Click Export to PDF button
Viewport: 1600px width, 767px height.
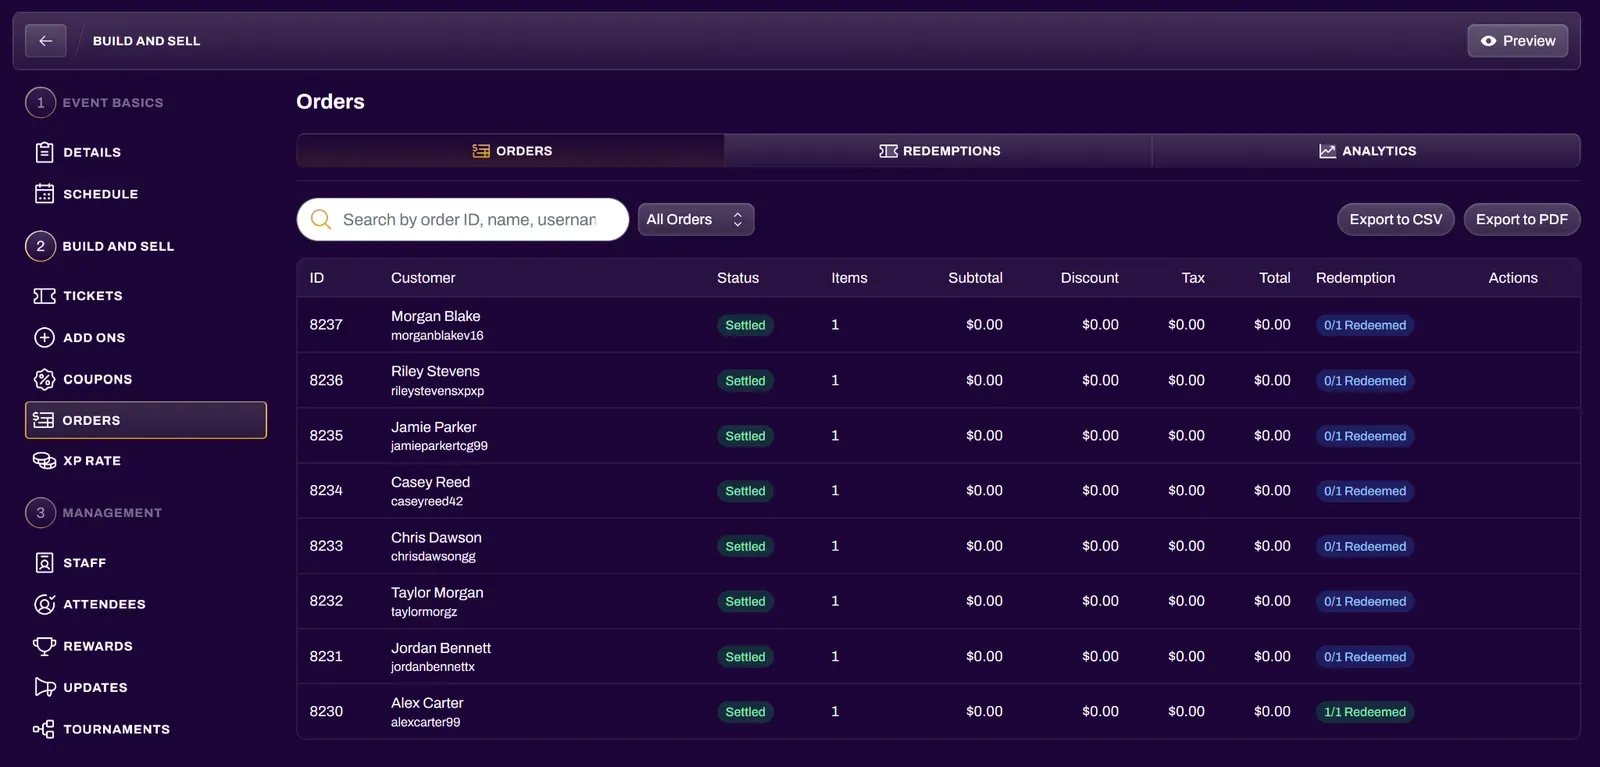pyautogui.click(x=1522, y=219)
